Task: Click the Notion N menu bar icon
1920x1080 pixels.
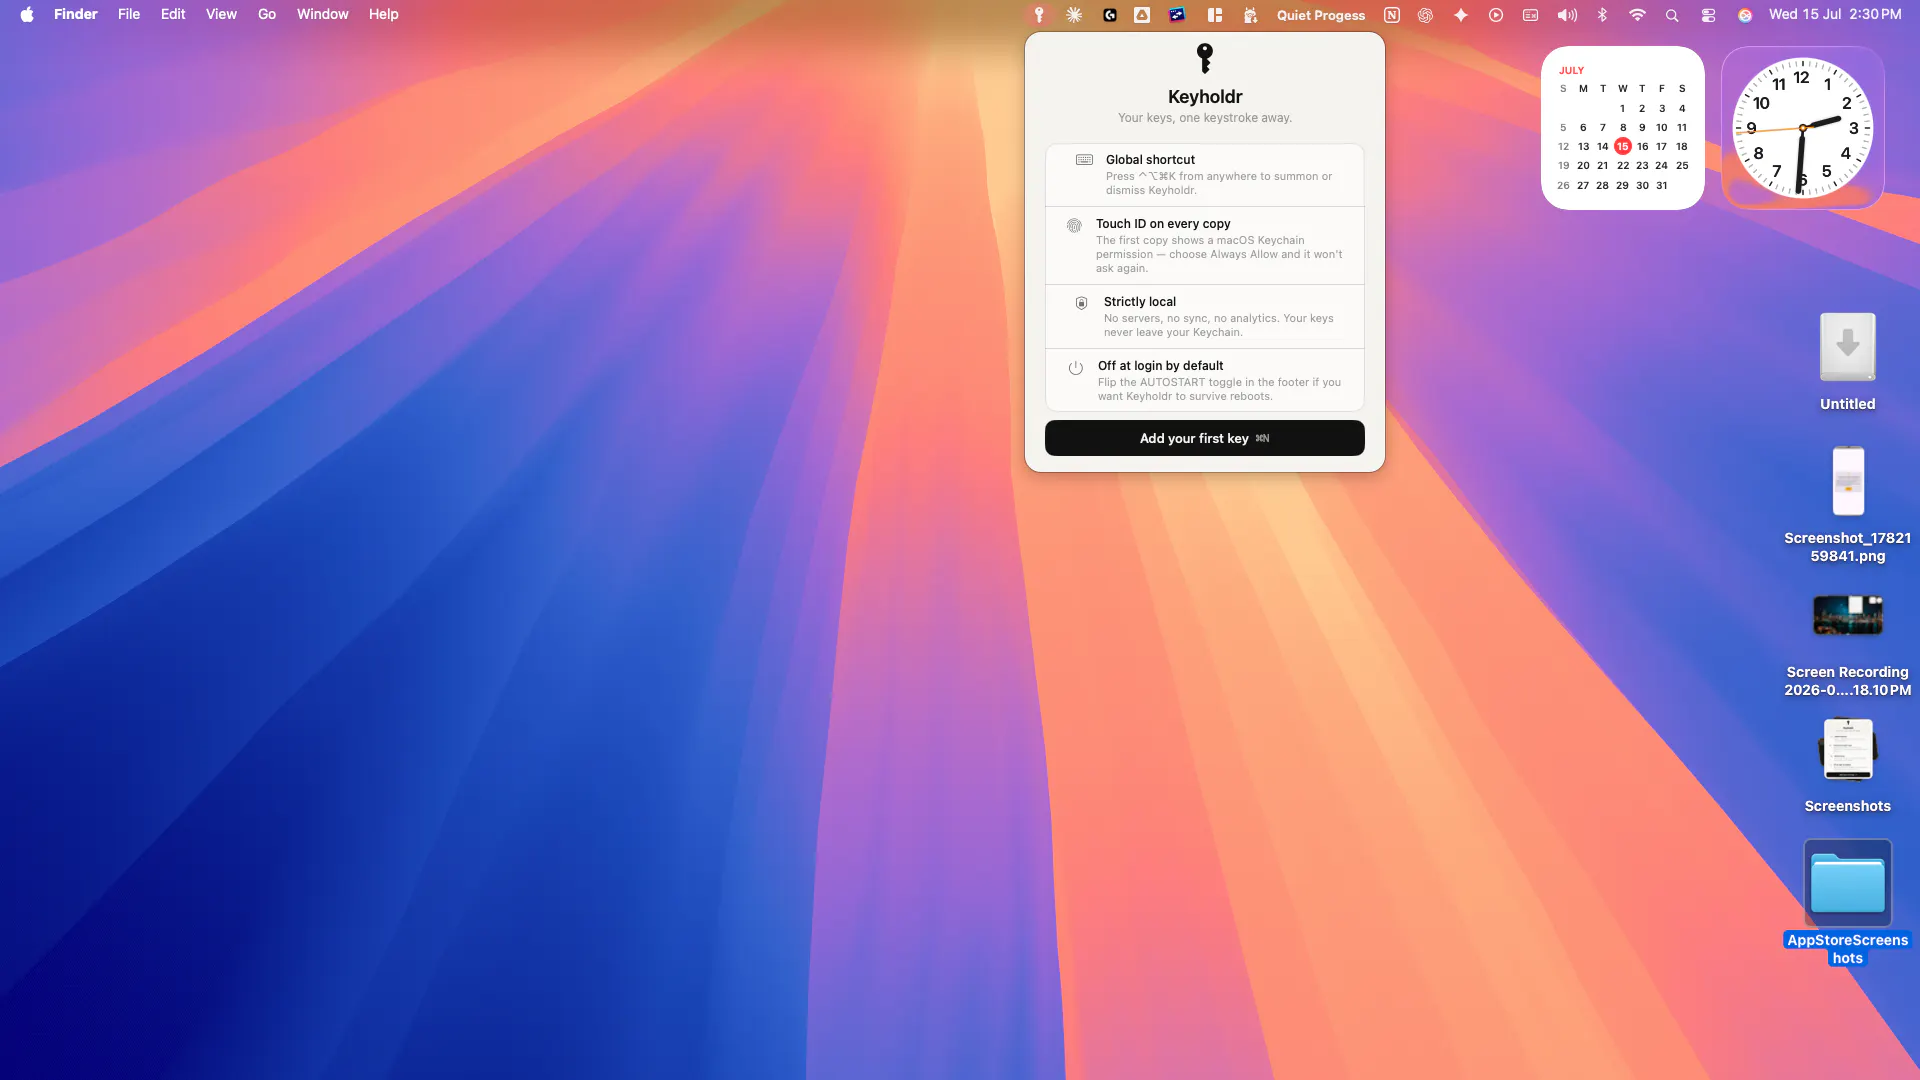Action: (1391, 15)
